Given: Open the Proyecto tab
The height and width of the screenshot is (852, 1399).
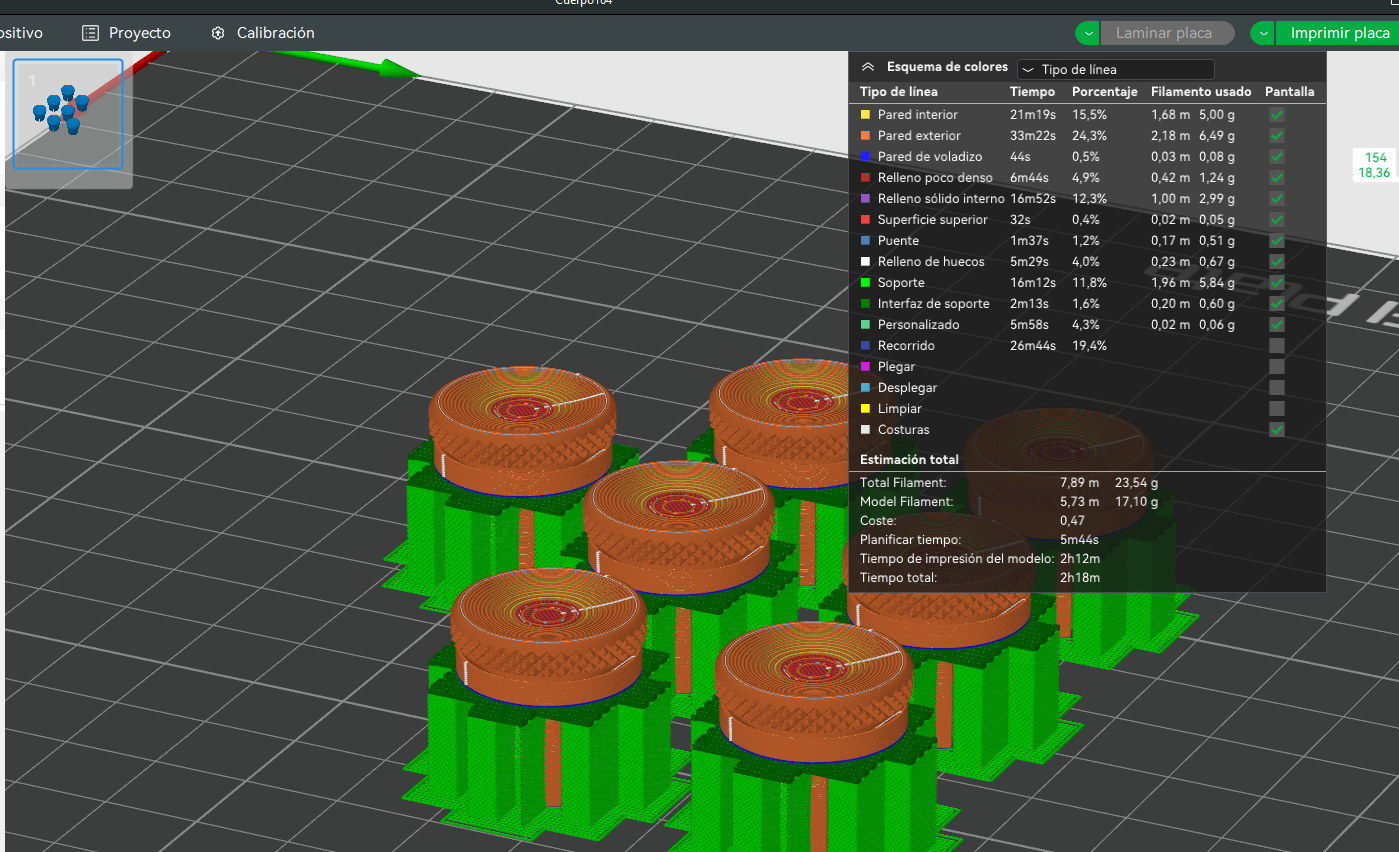Looking at the screenshot, I should (126, 33).
